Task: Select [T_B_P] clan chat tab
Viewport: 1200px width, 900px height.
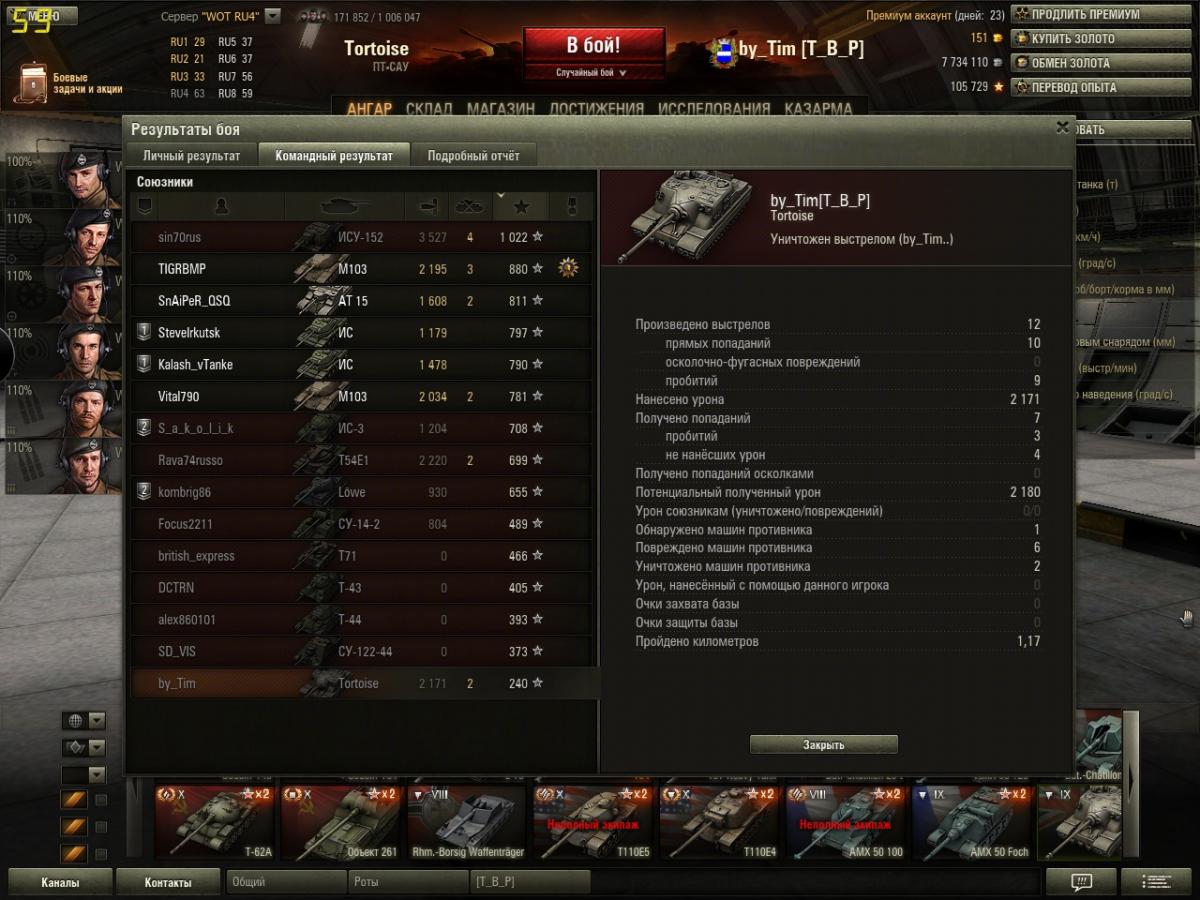Action: point(529,882)
